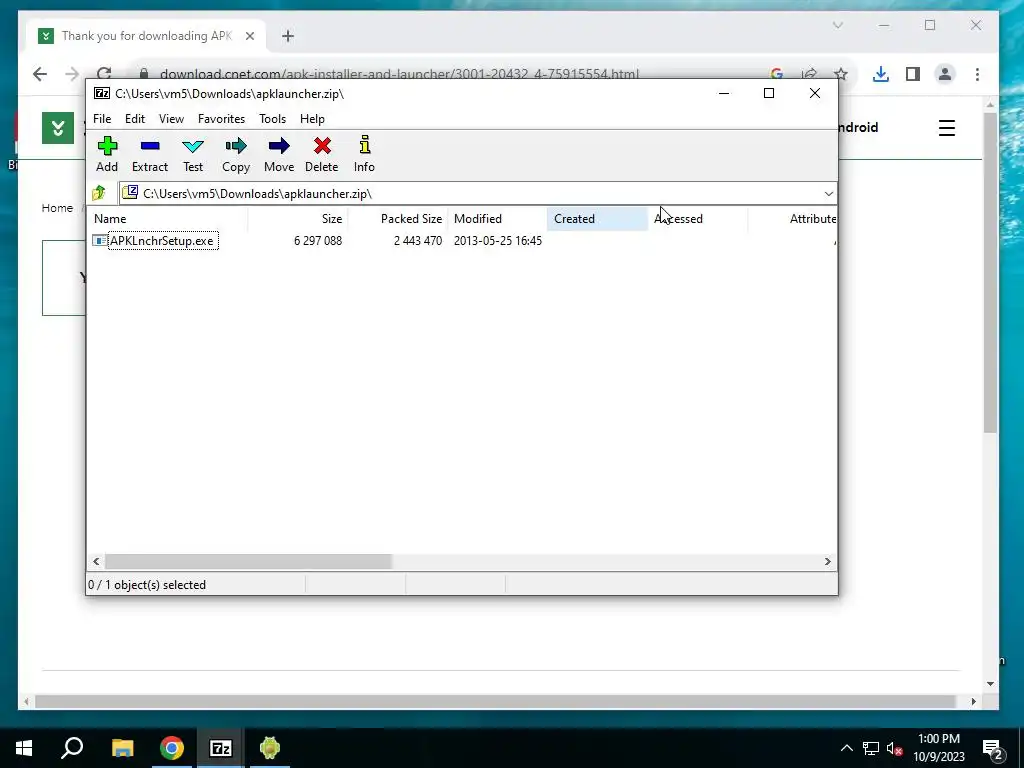Click the 7z taskbar button
Screen dimensions: 1024x768
(x=221, y=748)
